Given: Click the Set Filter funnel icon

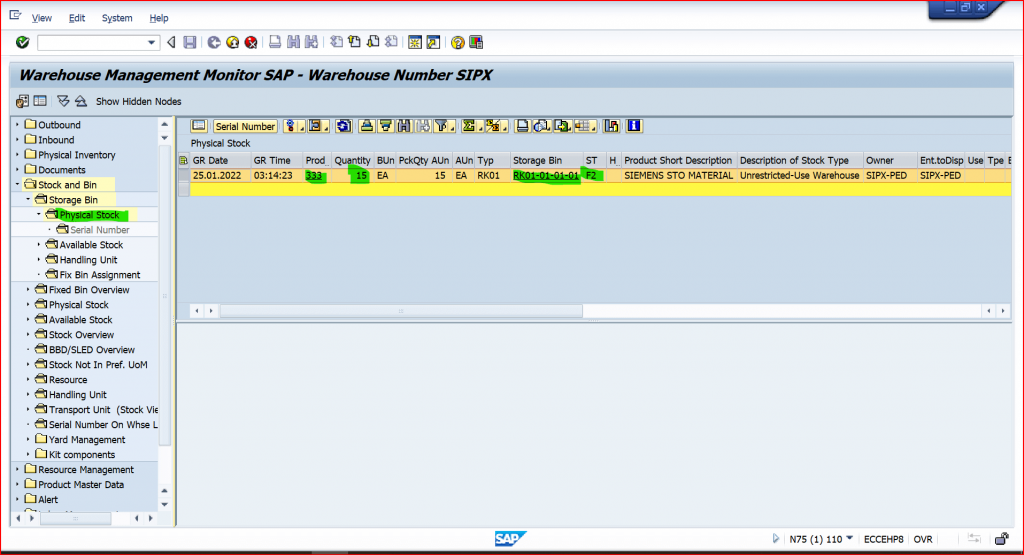Looking at the screenshot, I should 442,126.
